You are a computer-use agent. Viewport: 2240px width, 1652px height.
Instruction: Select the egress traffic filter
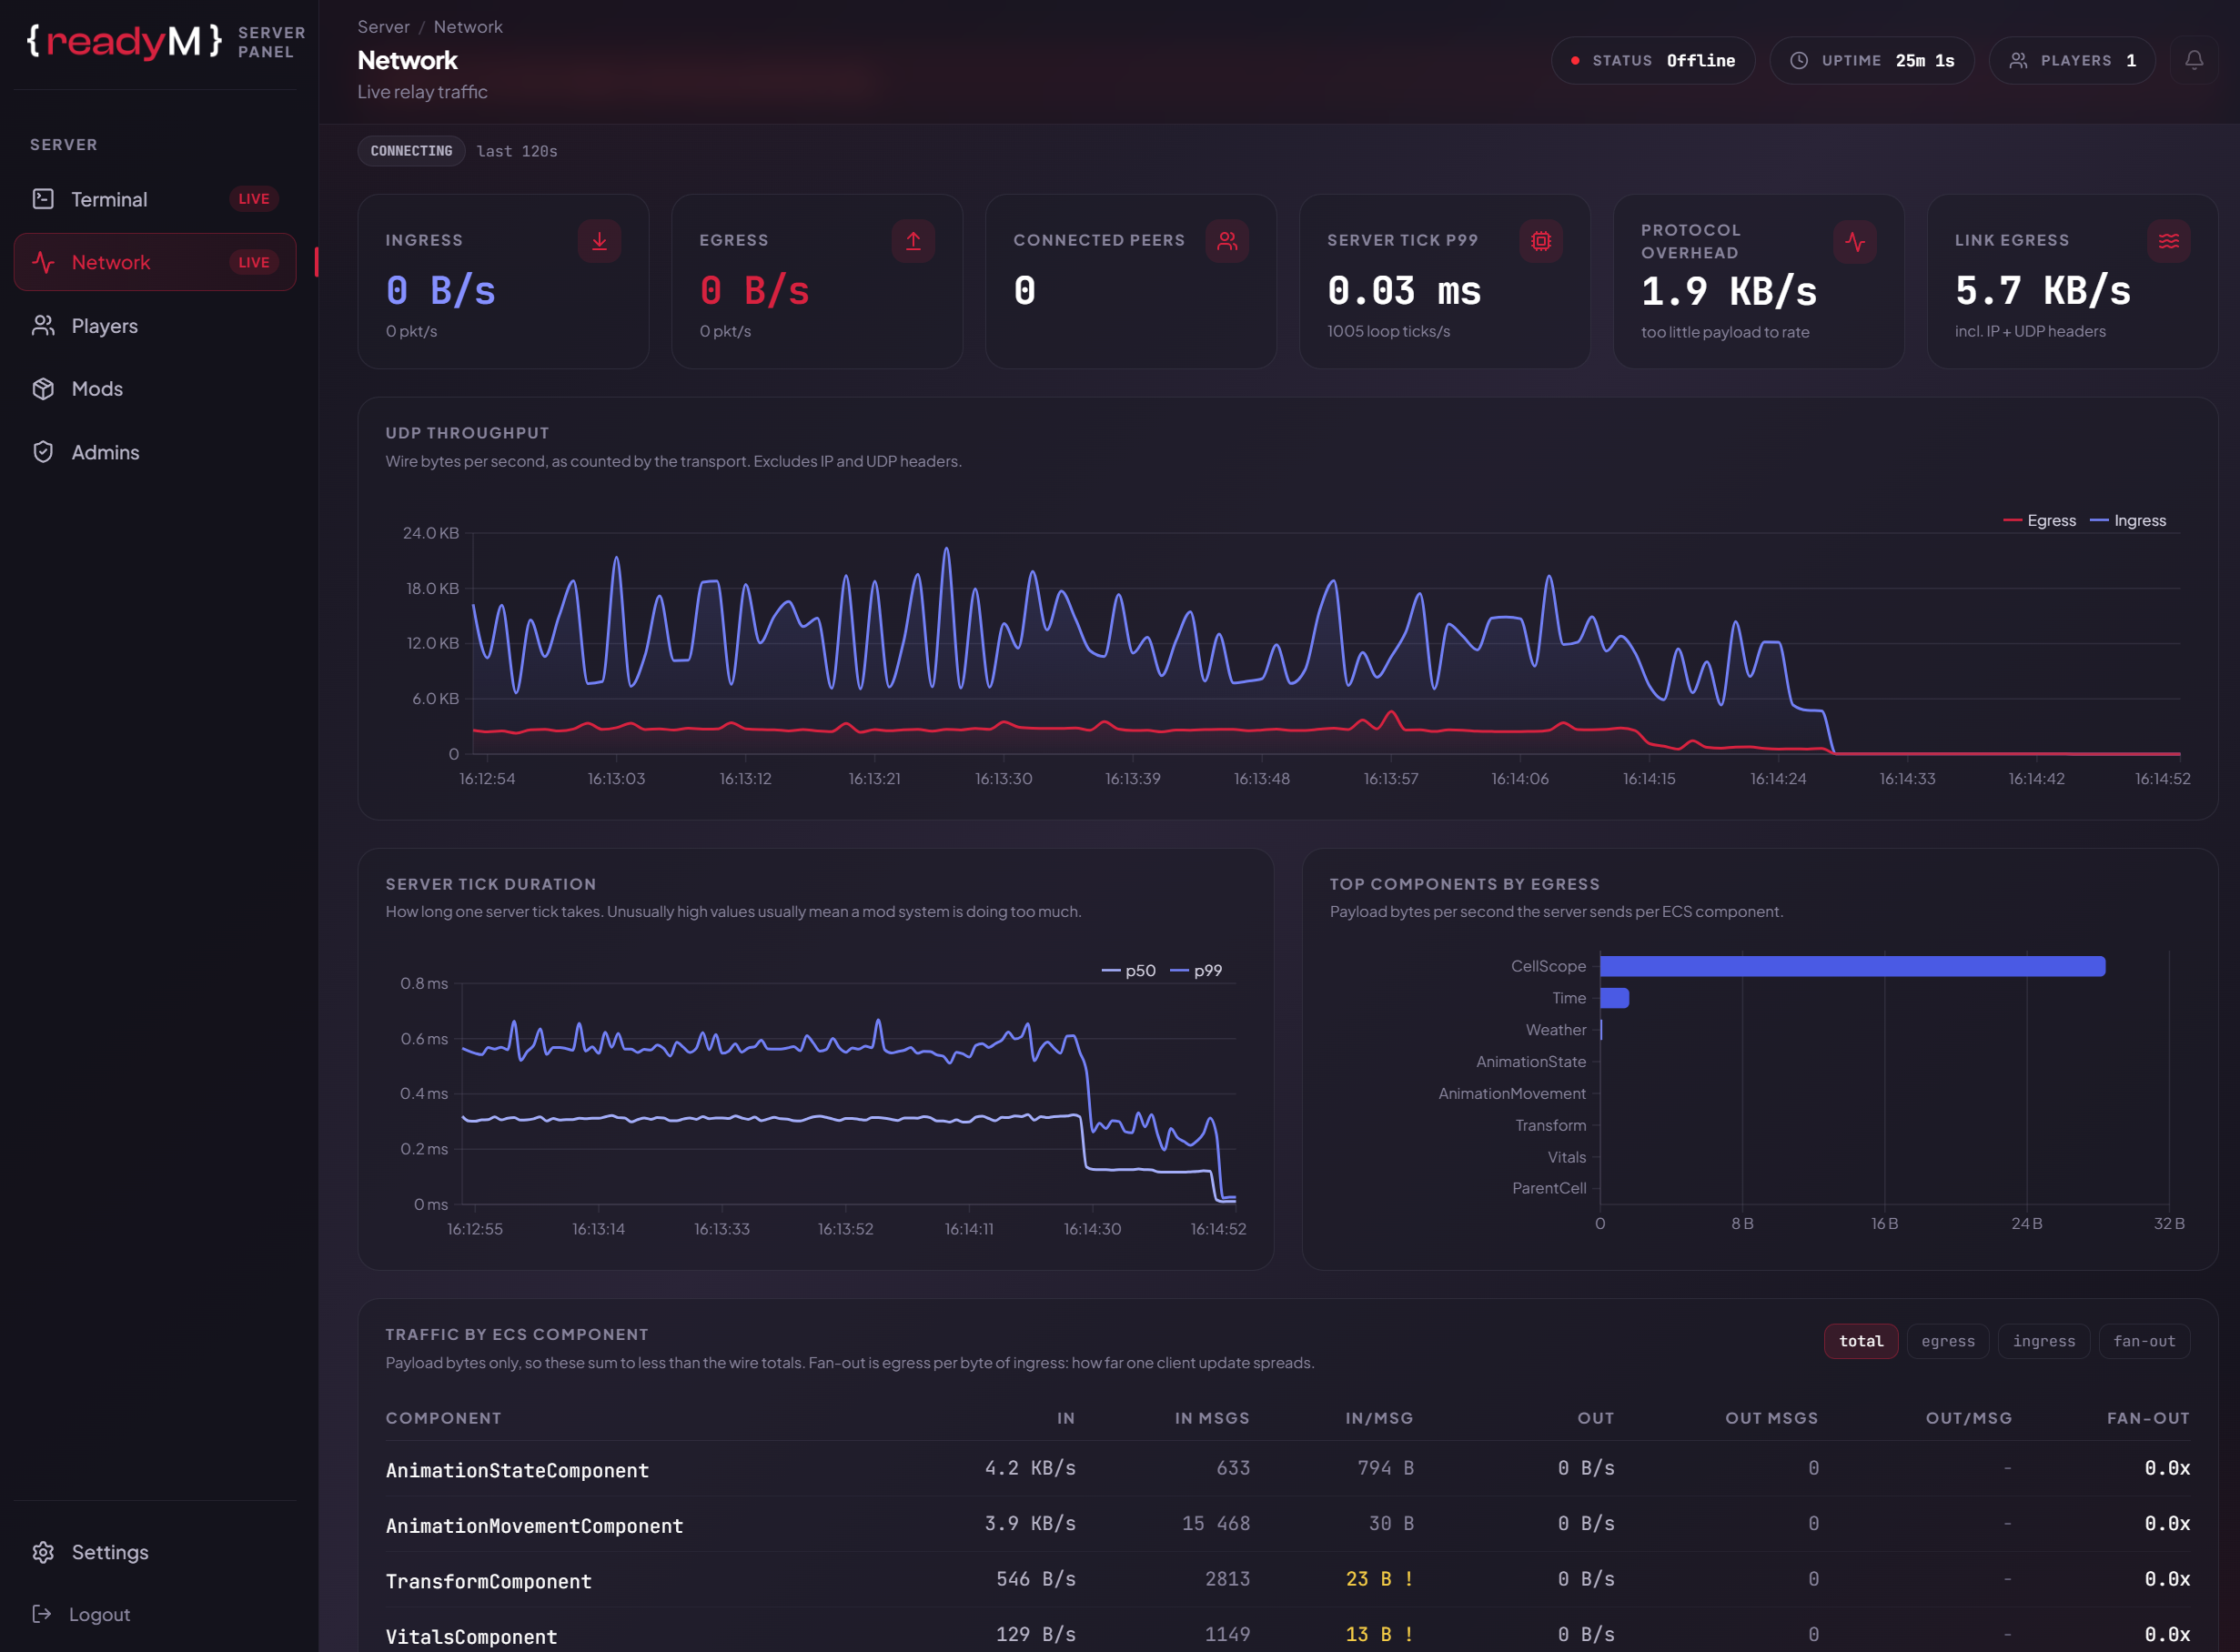coord(1948,1341)
